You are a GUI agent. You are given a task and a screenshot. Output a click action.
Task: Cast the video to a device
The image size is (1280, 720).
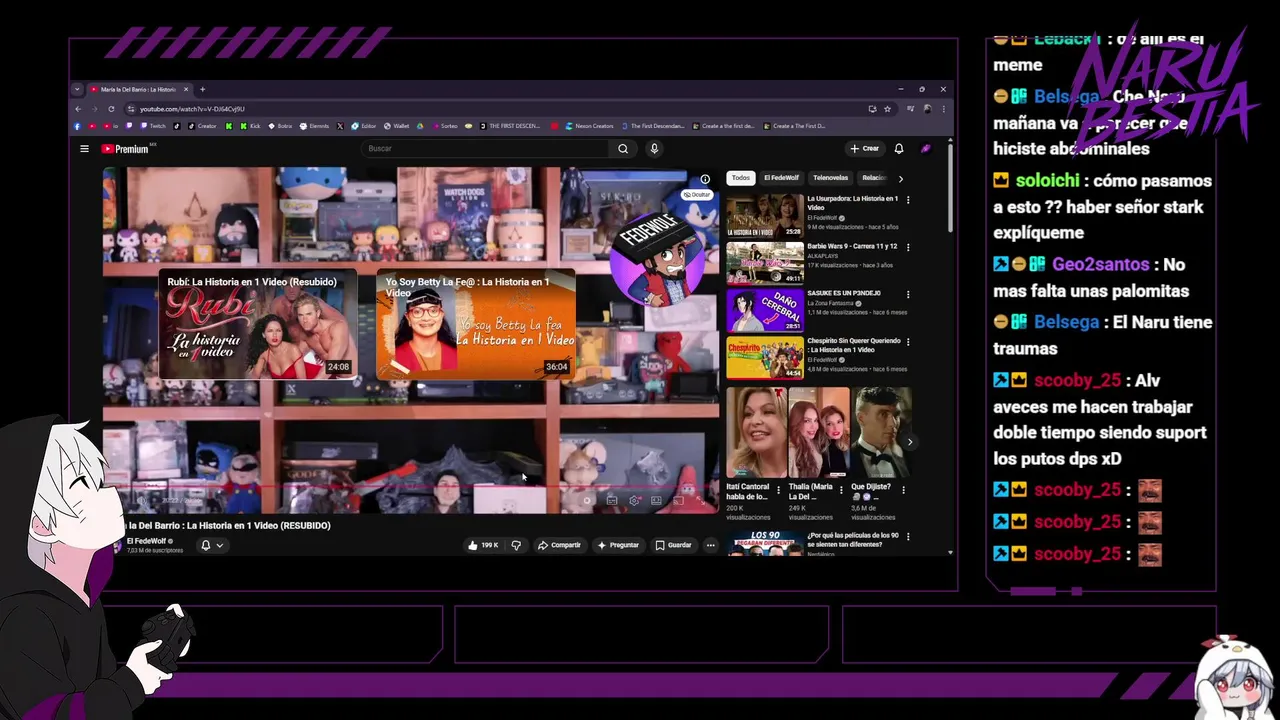click(678, 500)
